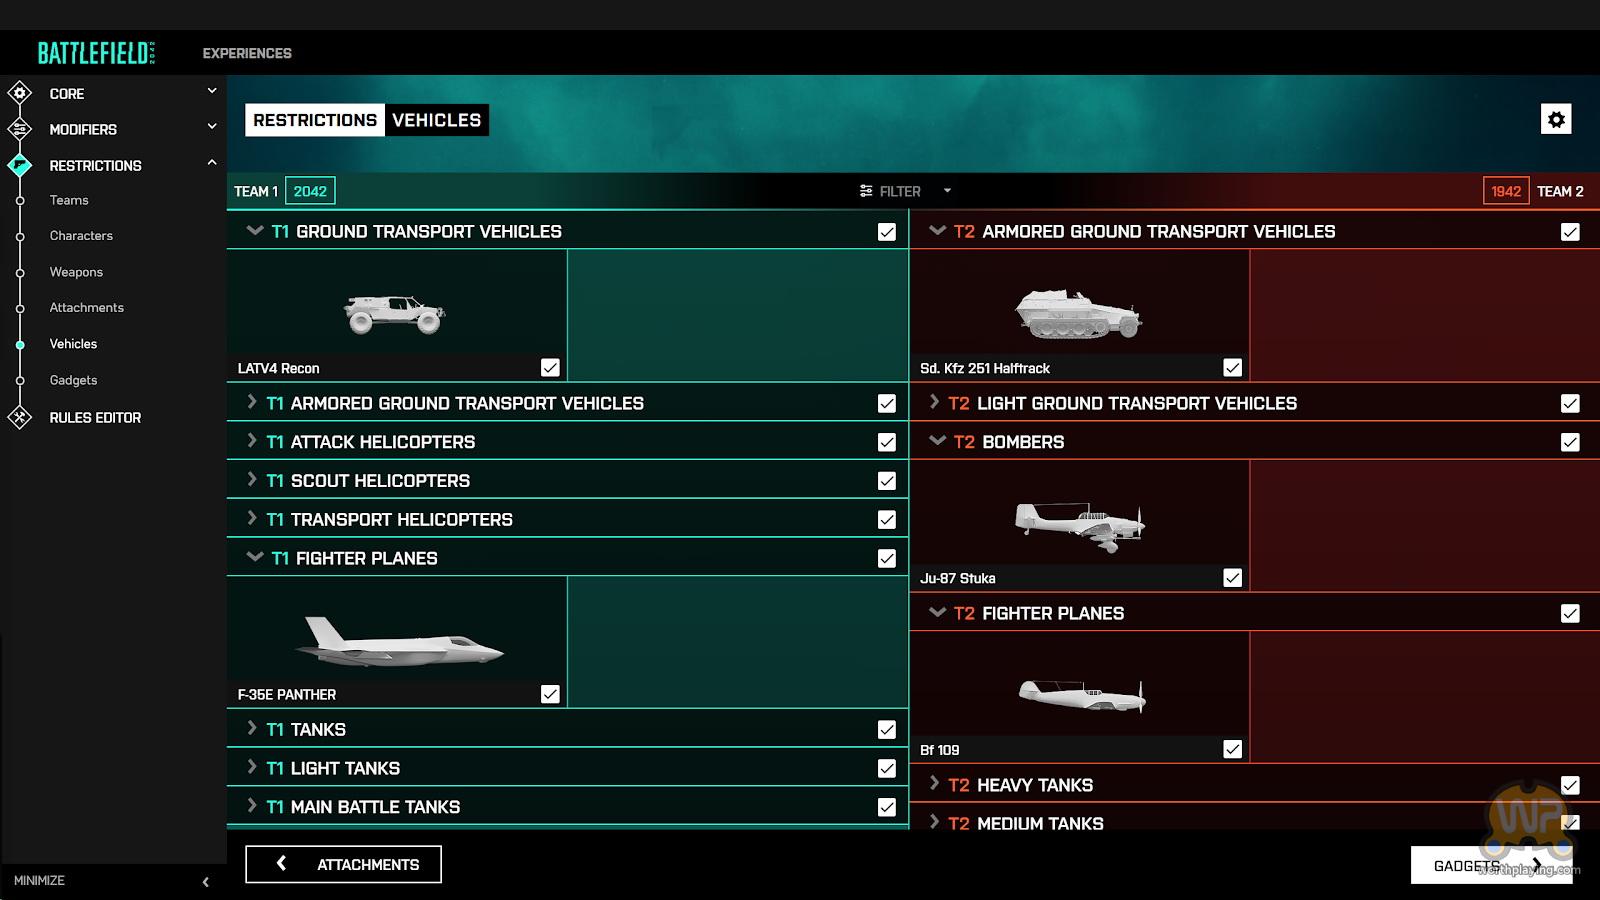
Task: Uncheck the LATV4 Recon vehicle checkbox
Action: tap(550, 367)
